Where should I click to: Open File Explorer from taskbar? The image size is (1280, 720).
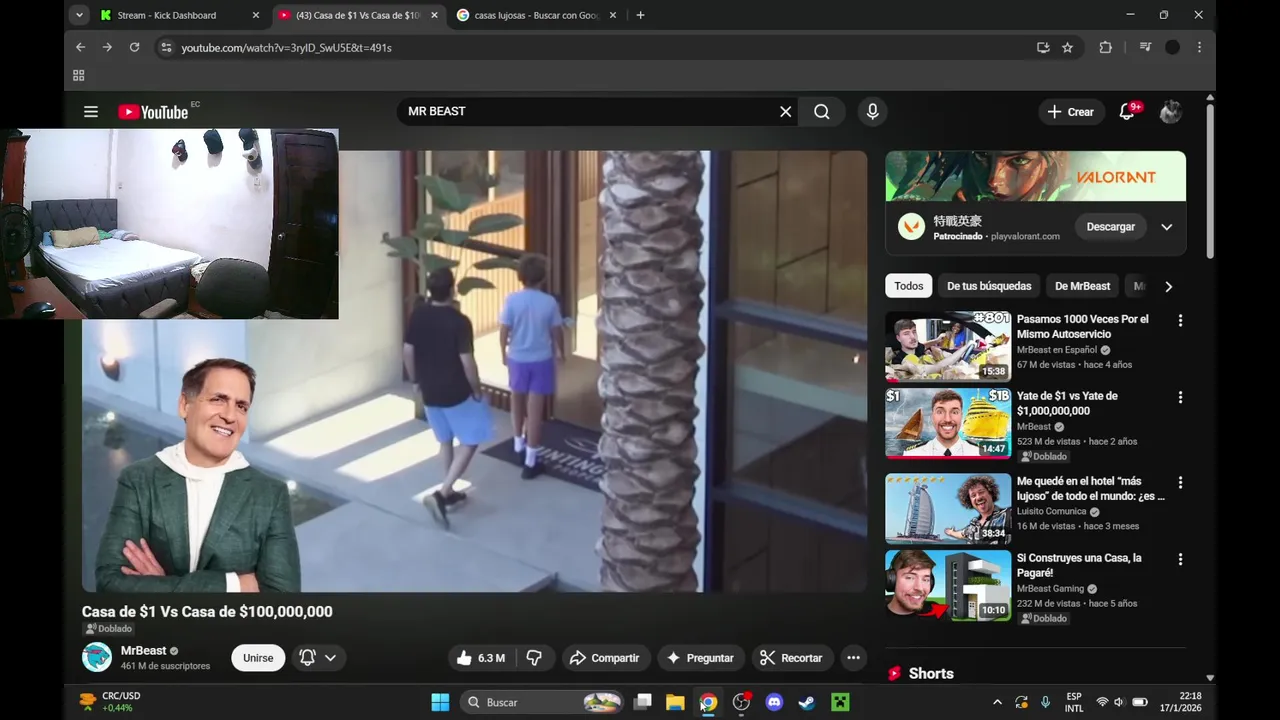675,702
